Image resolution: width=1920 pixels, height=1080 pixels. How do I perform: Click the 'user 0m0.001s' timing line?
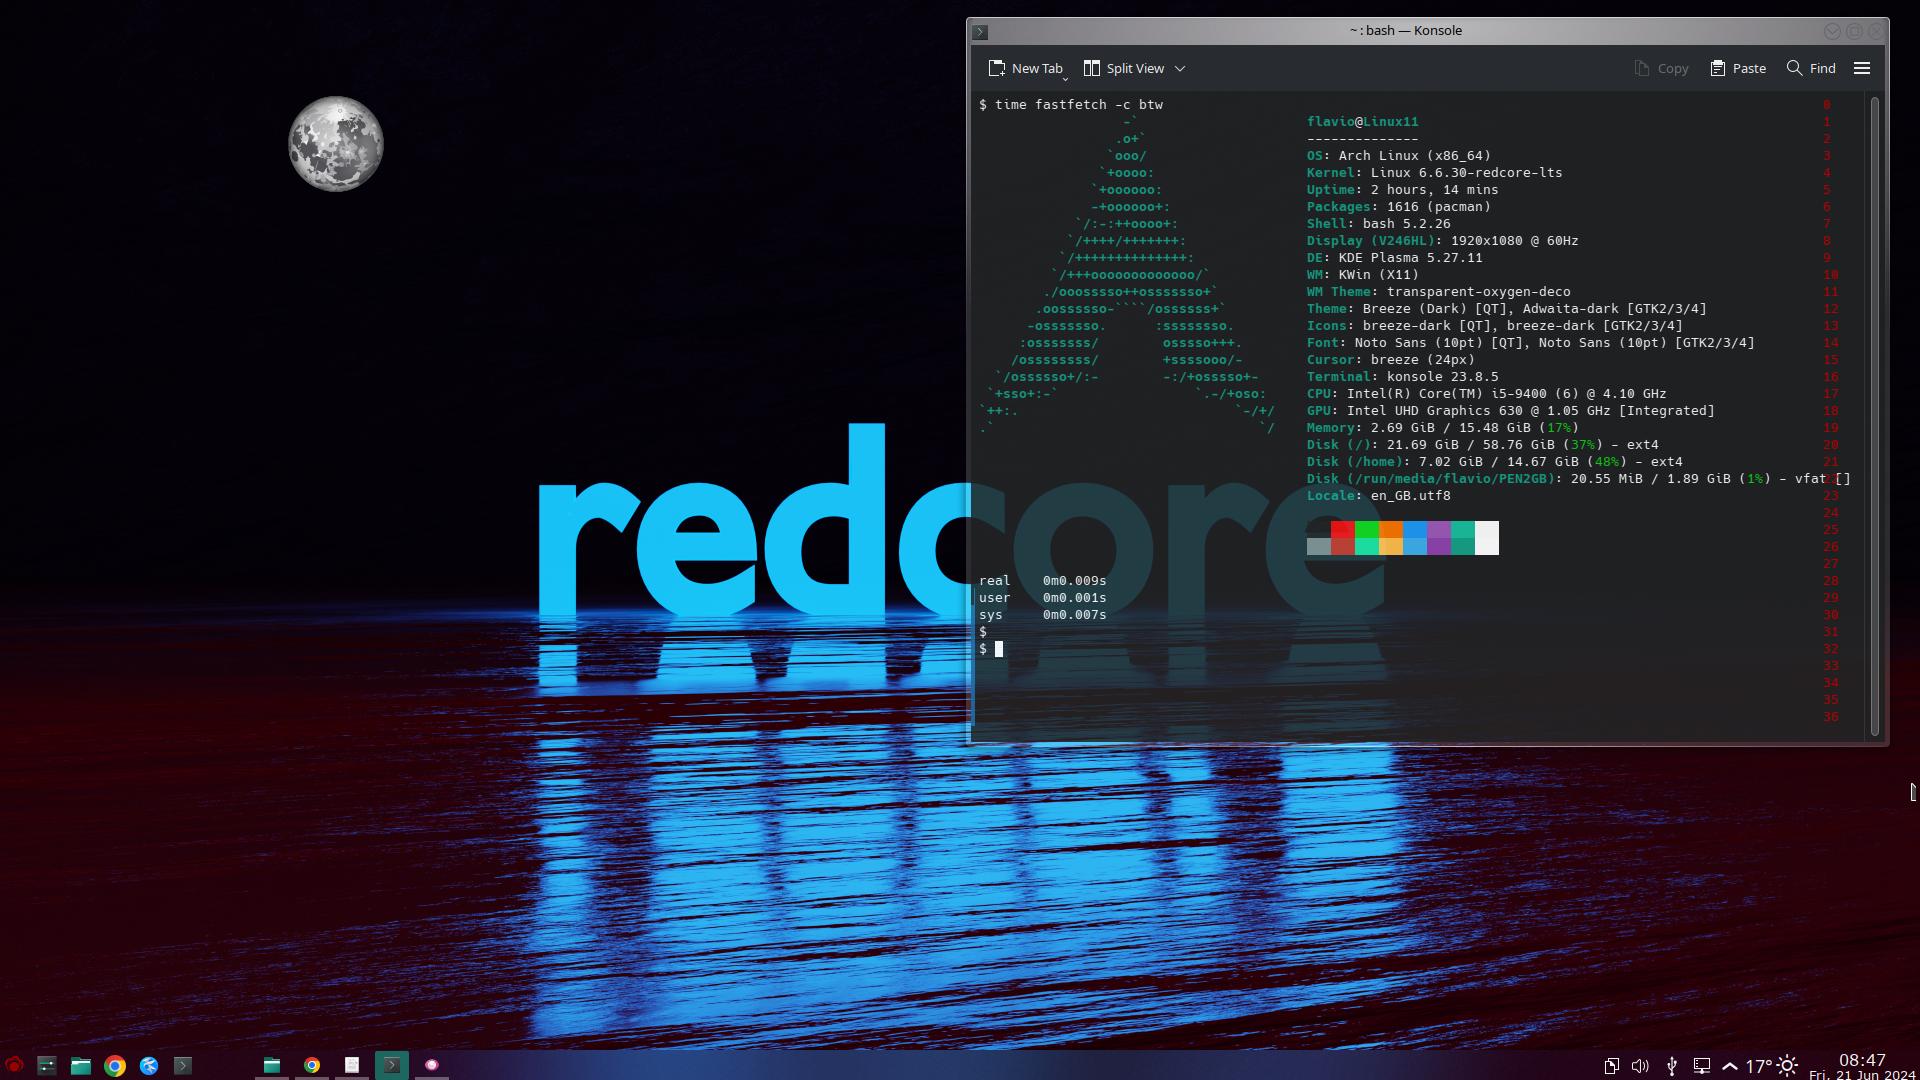[1043, 598]
